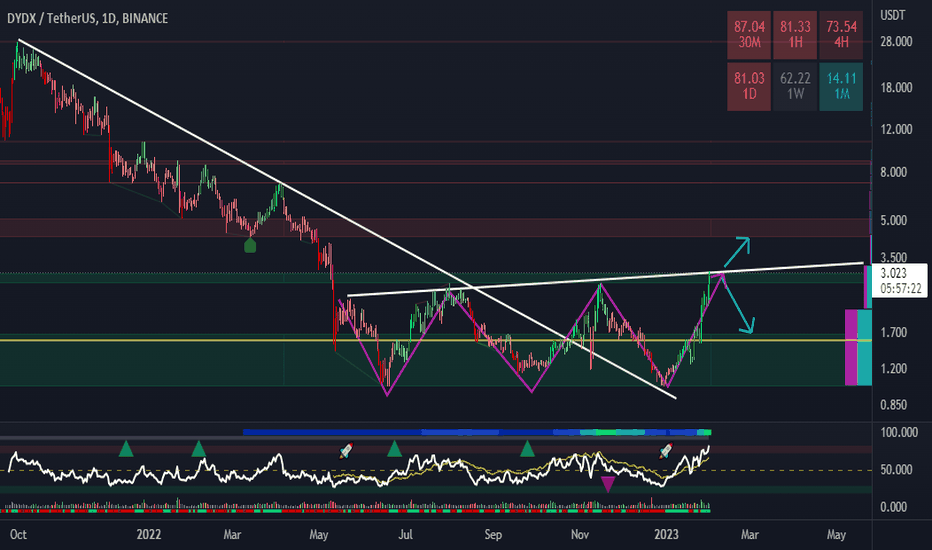Click the 05:57:22 candle countdown timer
The width and height of the screenshot is (932, 550).
[900, 288]
